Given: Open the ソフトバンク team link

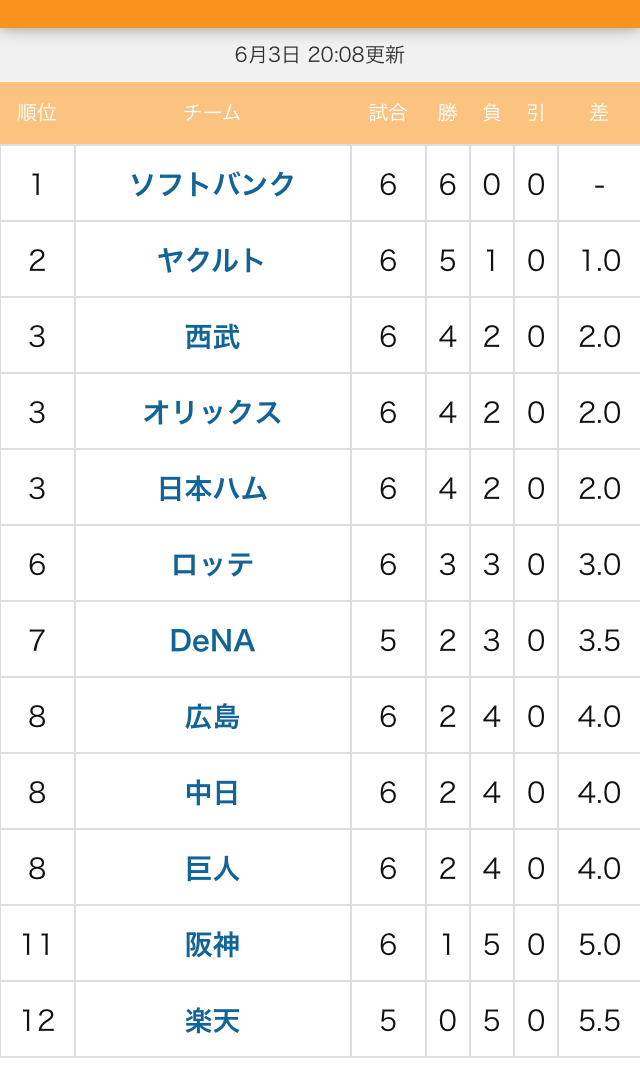Looking at the screenshot, I should [212, 184].
